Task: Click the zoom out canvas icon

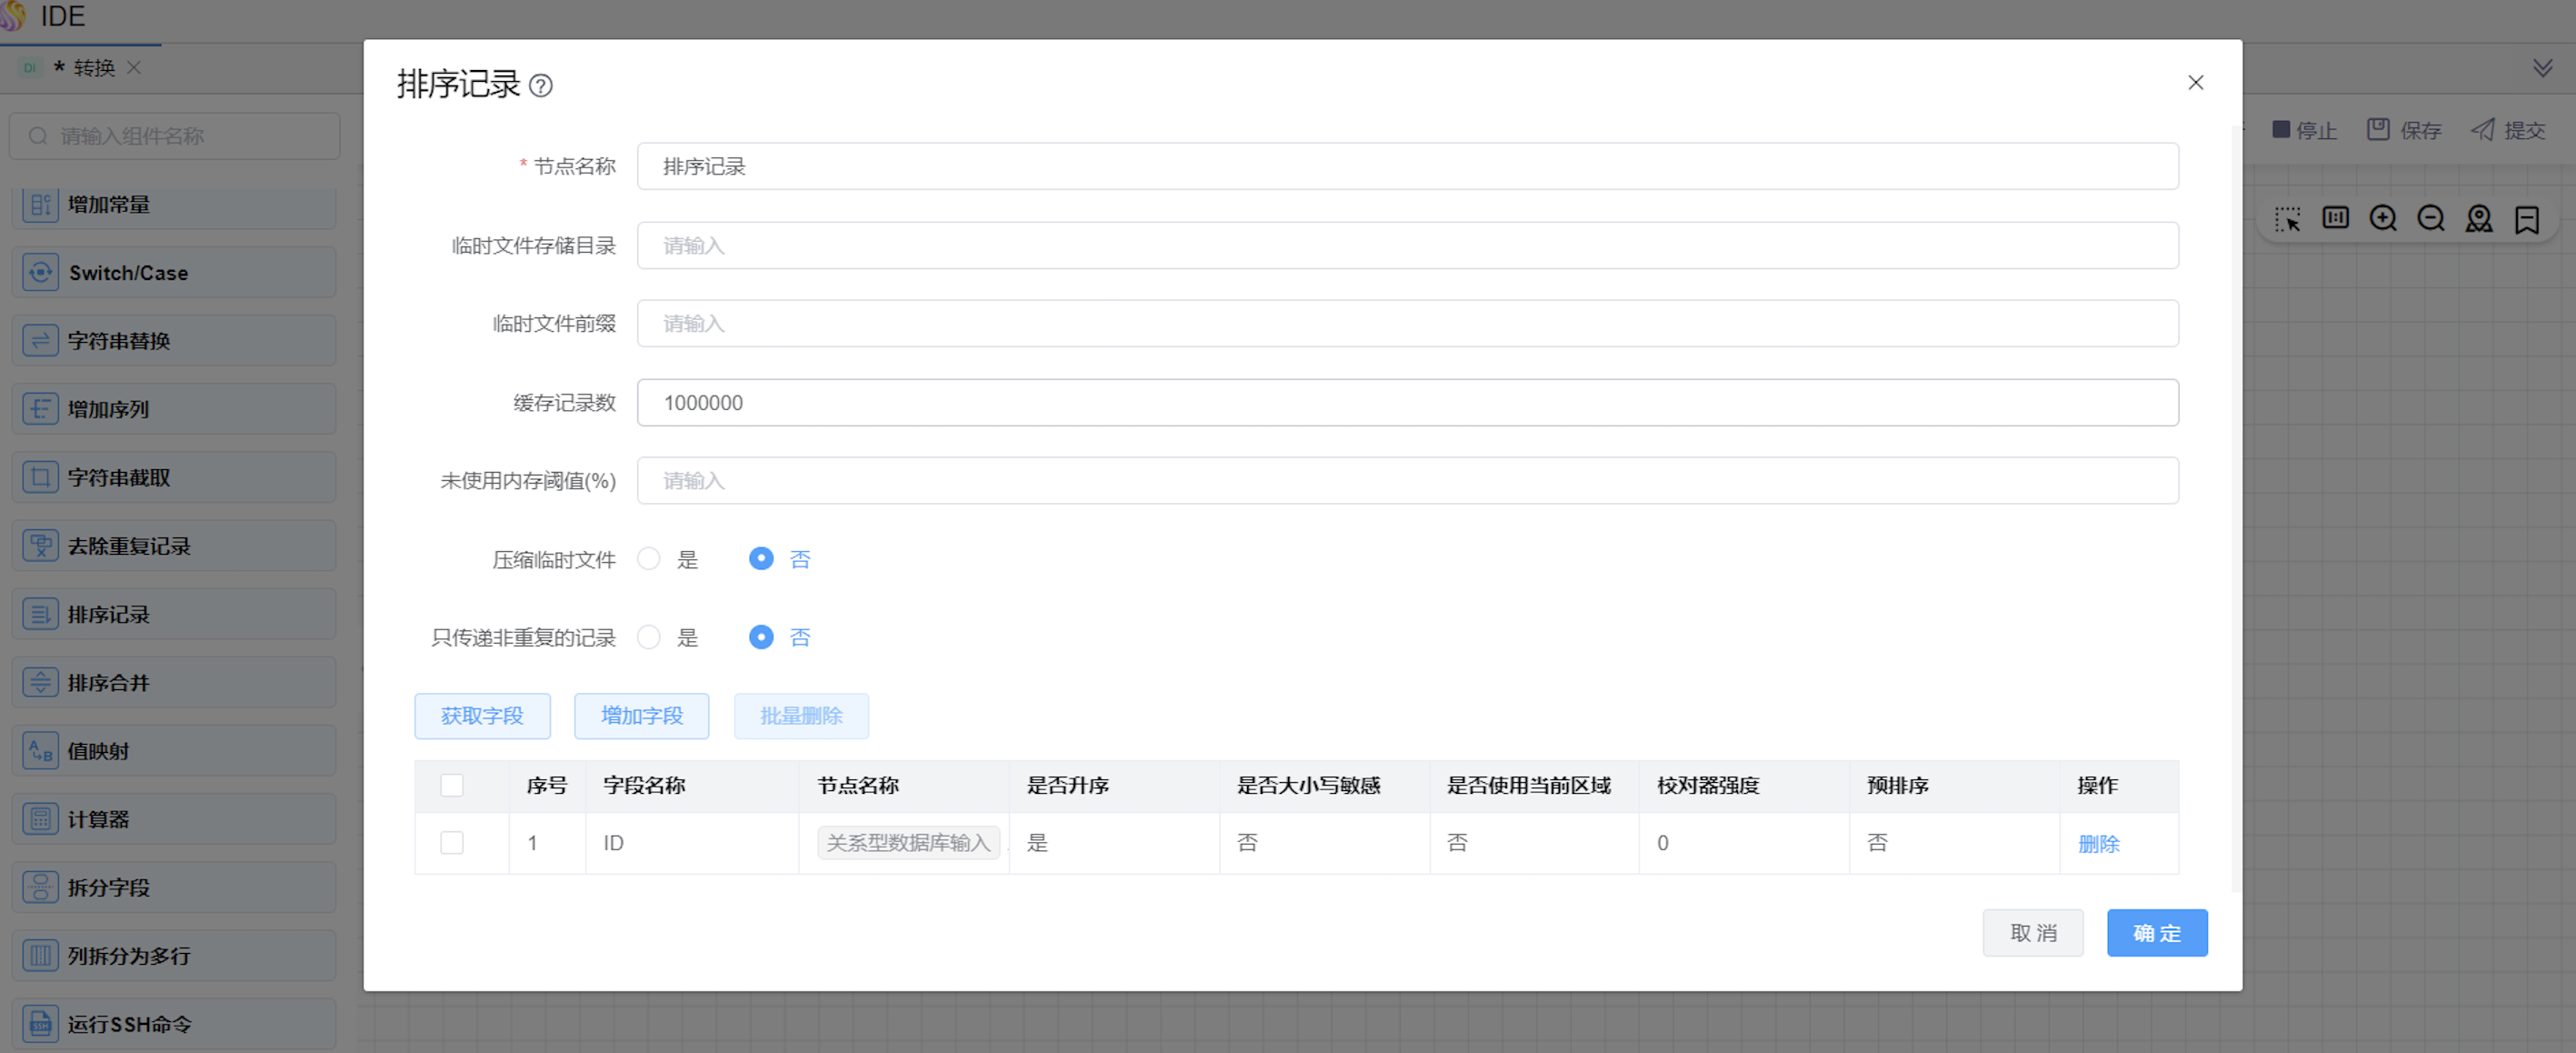Action: tap(2431, 218)
